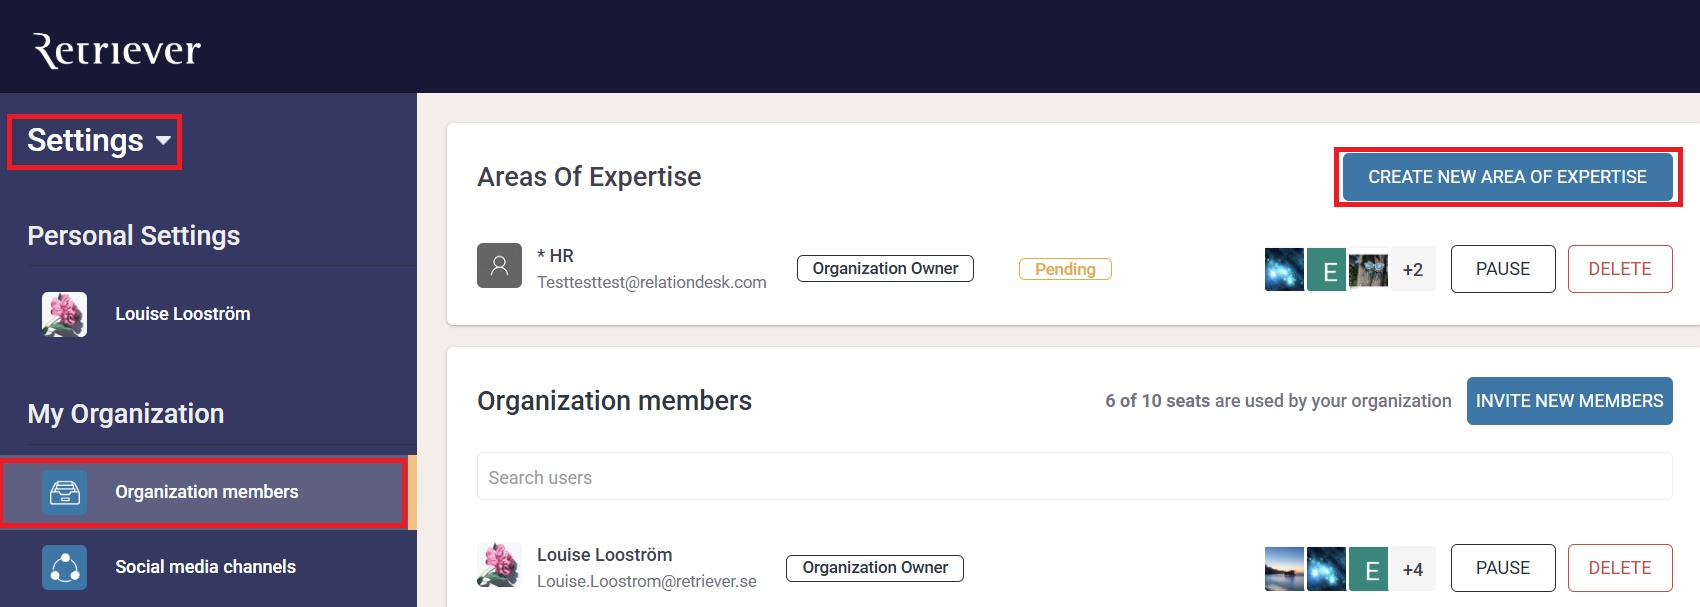Click Louise Looström's sidebar profile picture
This screenshot has height=607, width=1700.
coord(64,314)
